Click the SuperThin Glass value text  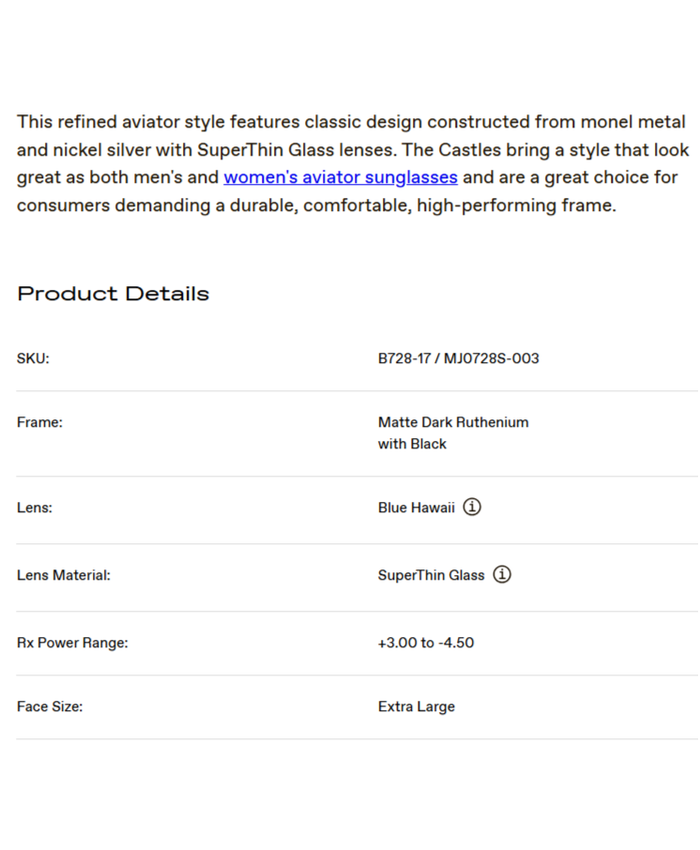(431, 576)
